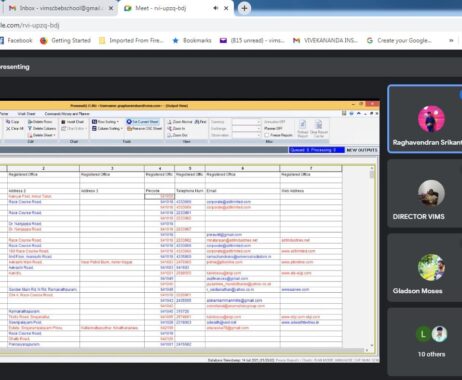Image resolution: width=462 pixels, height=380 pixels.
Task: Open the VIVEKANANDA INS... bookmark
Action: [x=325, y=40]
